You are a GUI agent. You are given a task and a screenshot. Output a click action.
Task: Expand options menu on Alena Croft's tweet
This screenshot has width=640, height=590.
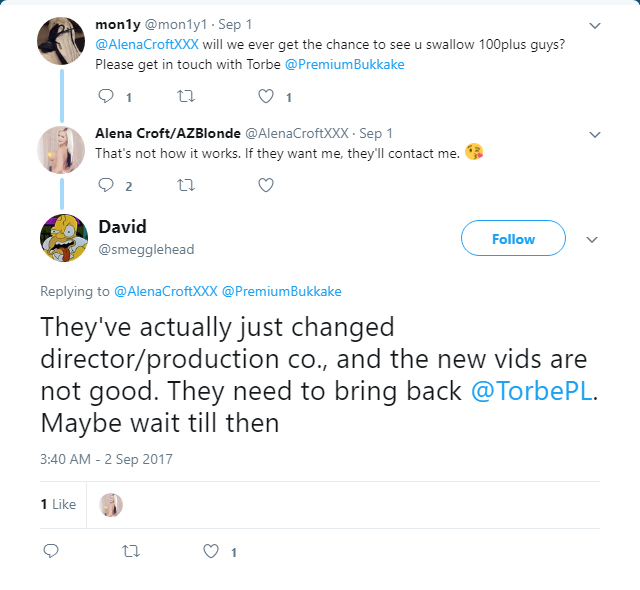595,134
